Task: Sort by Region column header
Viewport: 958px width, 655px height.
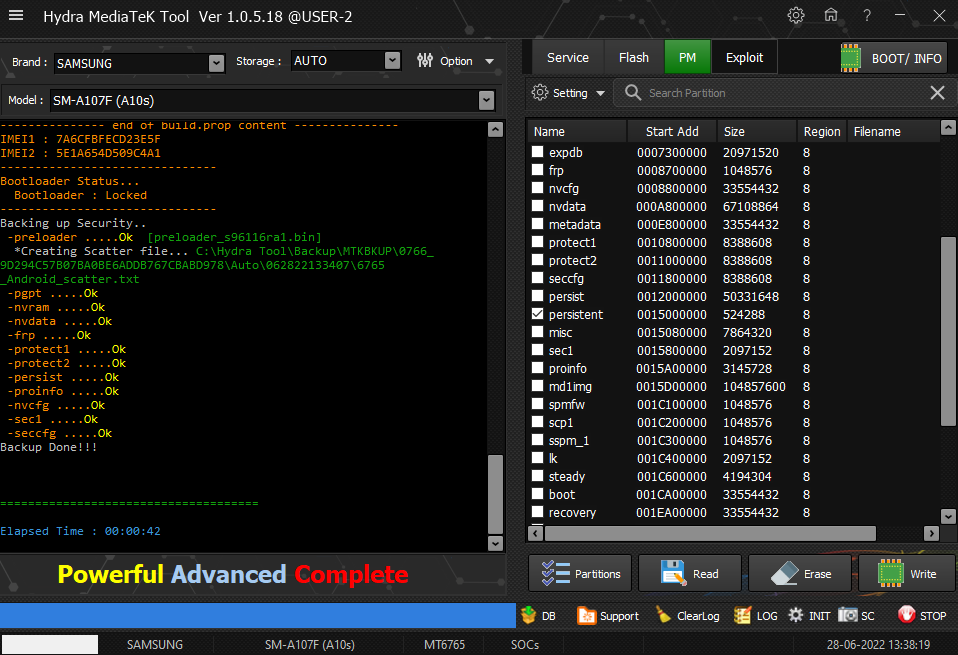Action: coord(822,131)
